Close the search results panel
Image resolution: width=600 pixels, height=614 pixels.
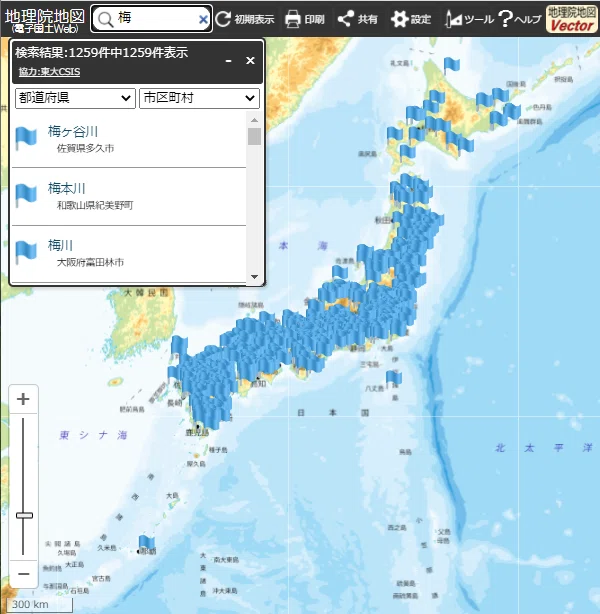coord(250,60)
